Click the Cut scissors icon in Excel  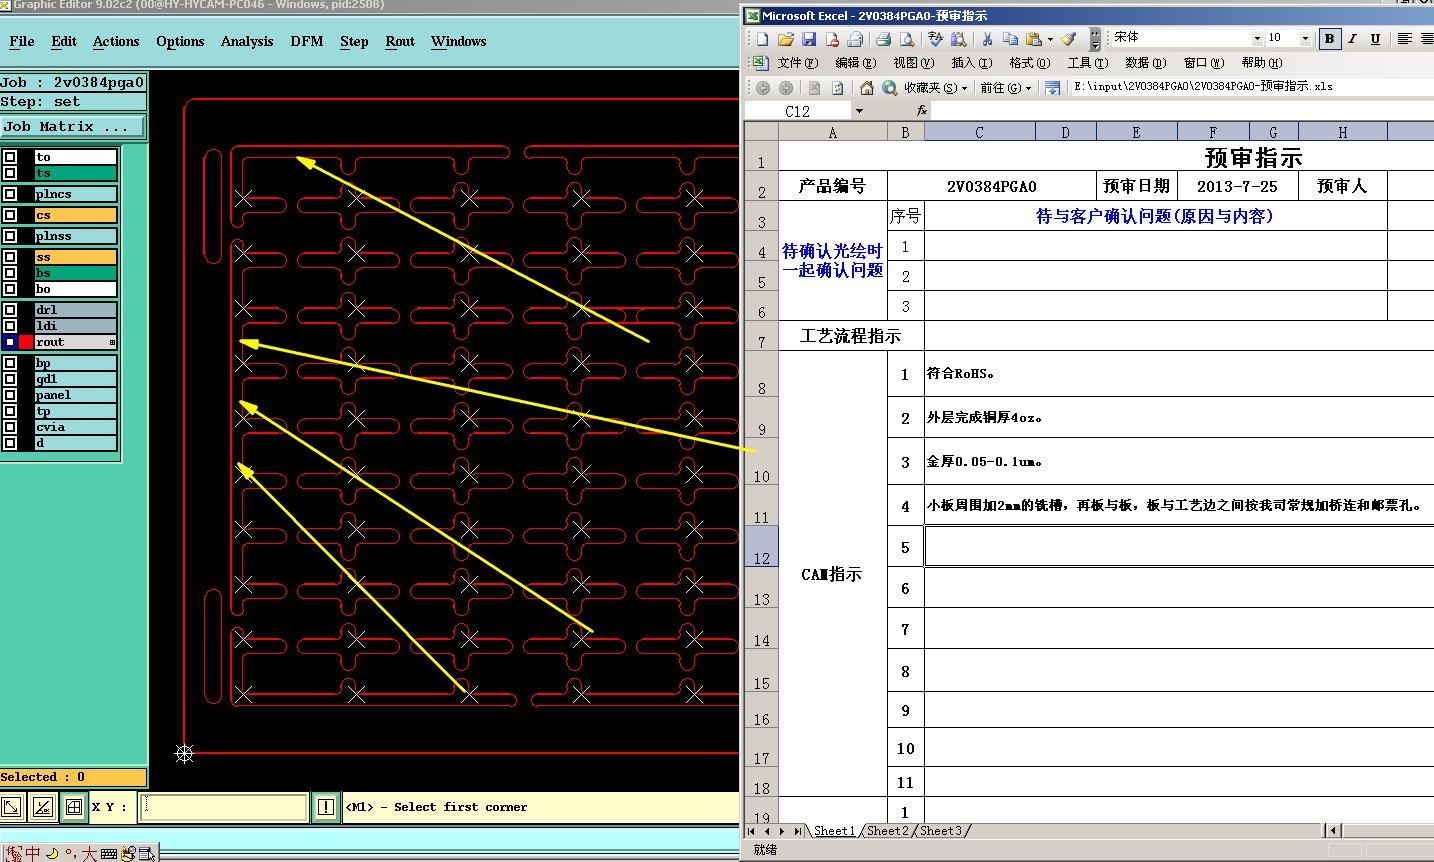[987, 39]
